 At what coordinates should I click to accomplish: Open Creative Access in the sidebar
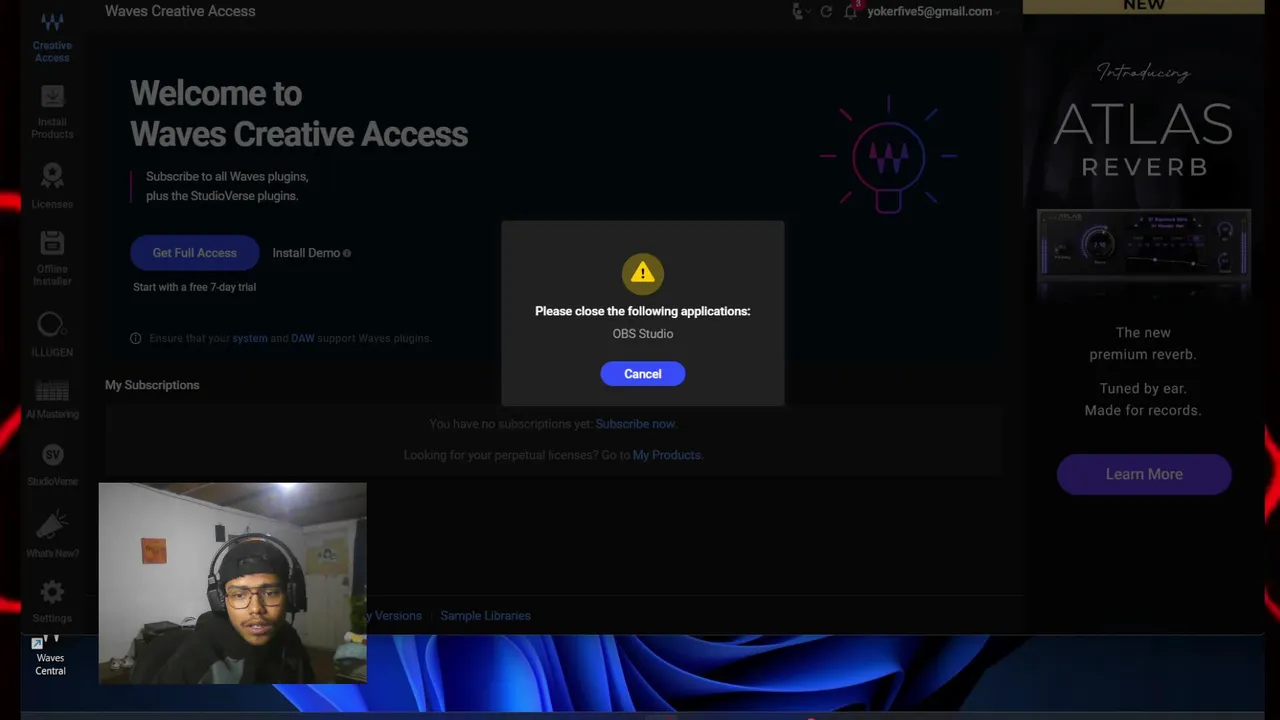(52, 37)
